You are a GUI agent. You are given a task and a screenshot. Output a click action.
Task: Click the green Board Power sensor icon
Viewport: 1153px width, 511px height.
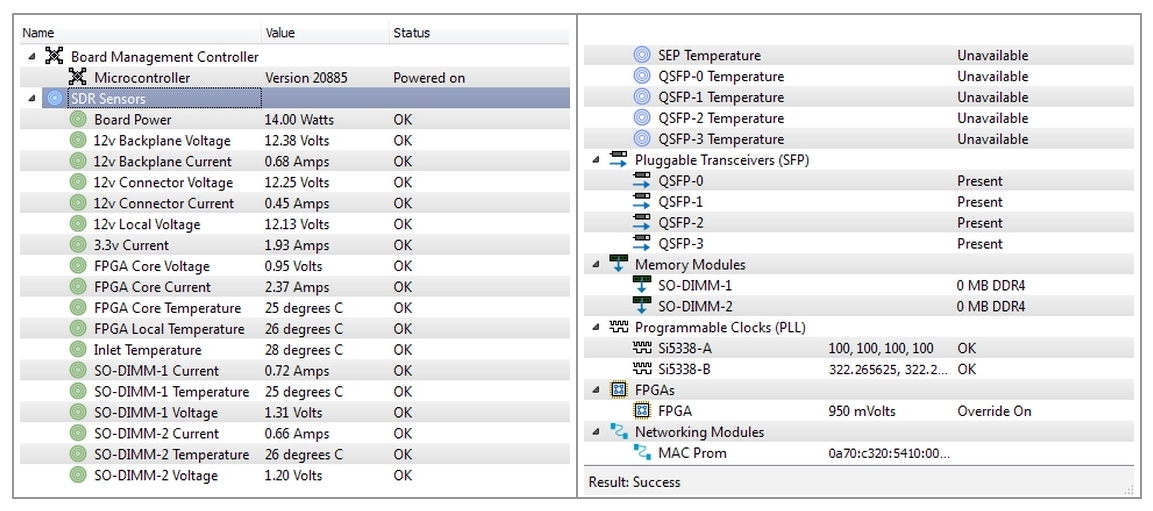pos(78,119)
